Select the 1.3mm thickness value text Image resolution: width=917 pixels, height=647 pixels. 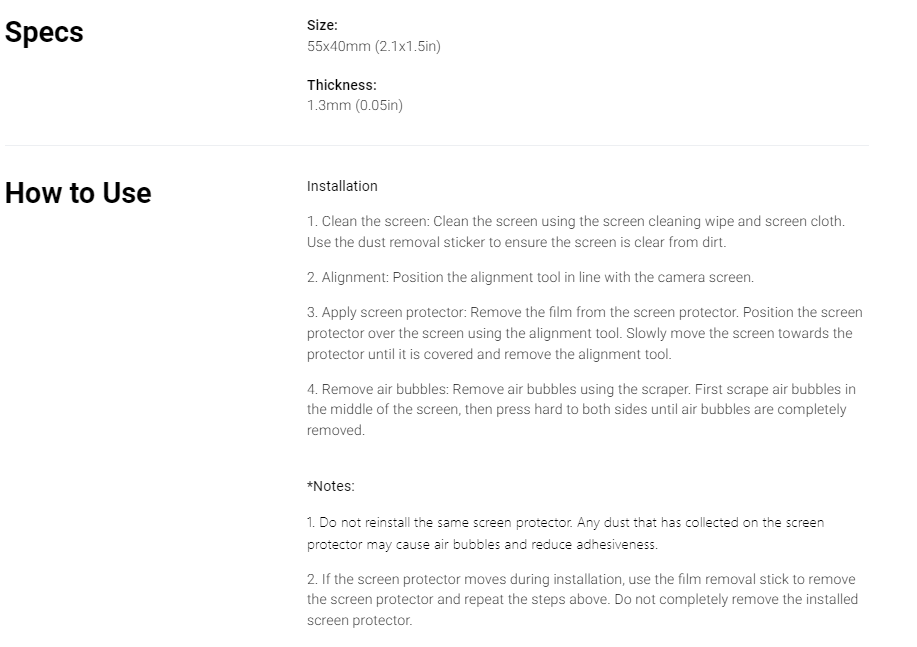pos(354,105)
